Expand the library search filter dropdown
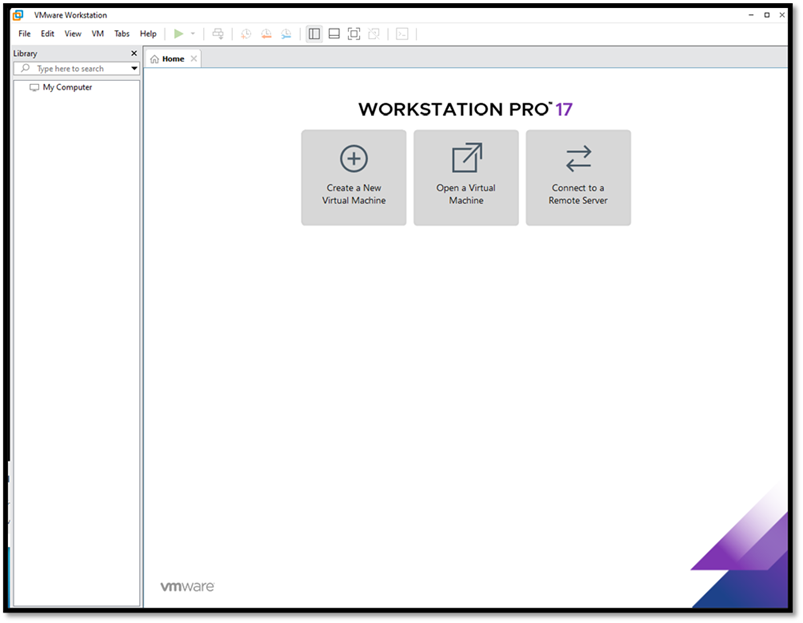The image size is (803, 623). pyautogui.click(x=134, y=69)
